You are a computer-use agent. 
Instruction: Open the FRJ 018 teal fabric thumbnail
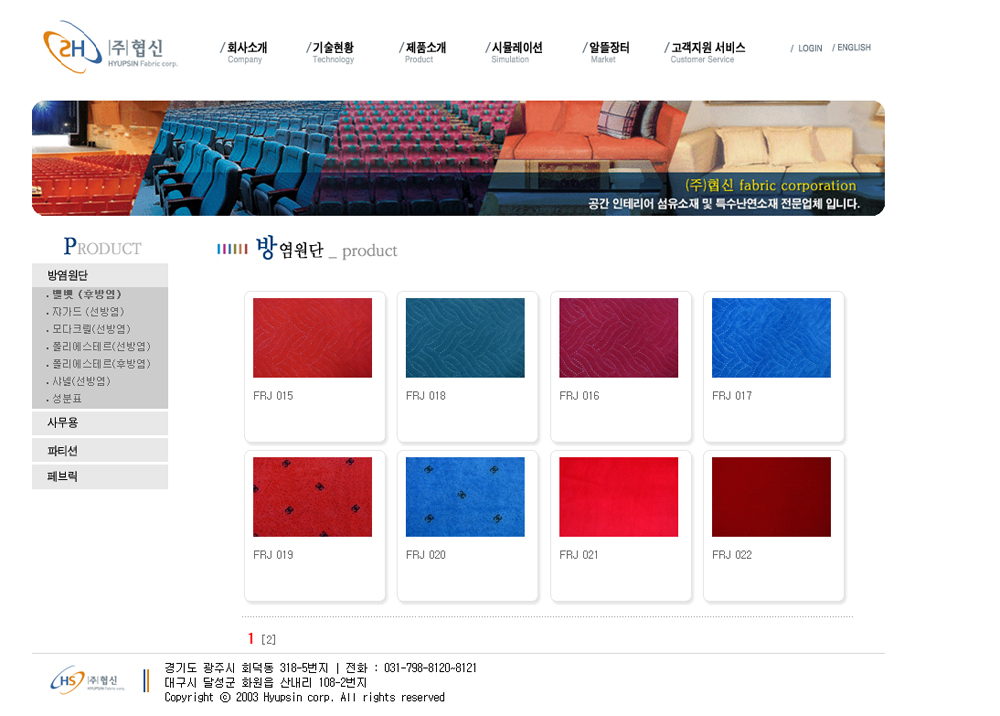coord(465,338)
